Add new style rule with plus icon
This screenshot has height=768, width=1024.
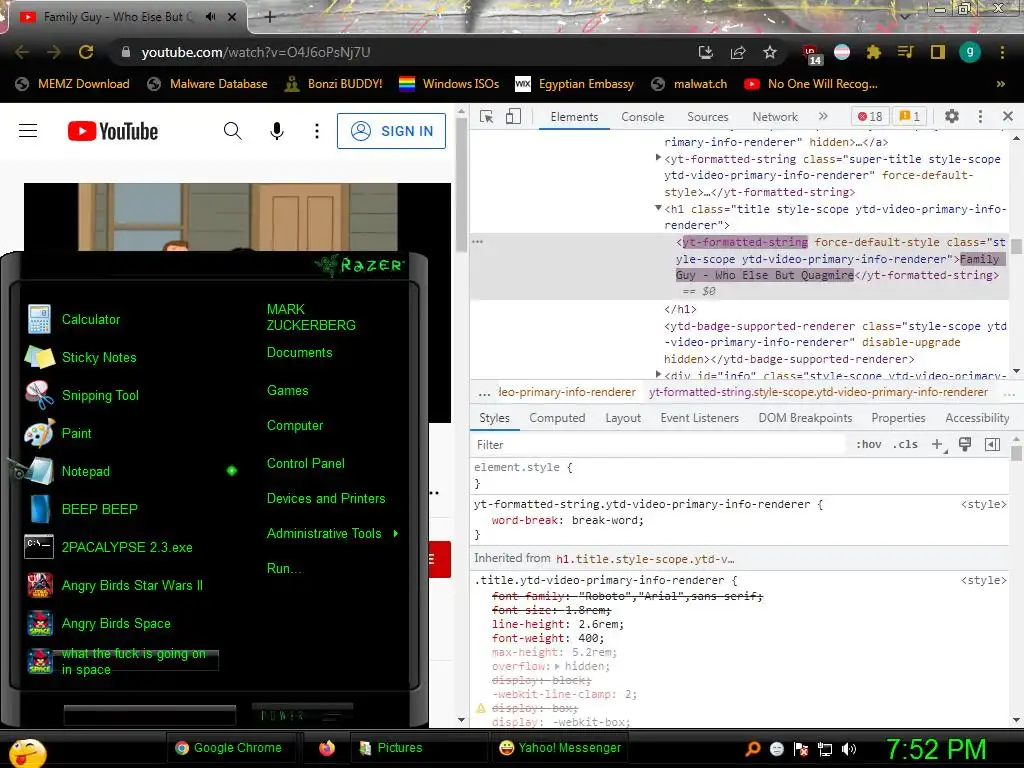(x=938, y=445)
